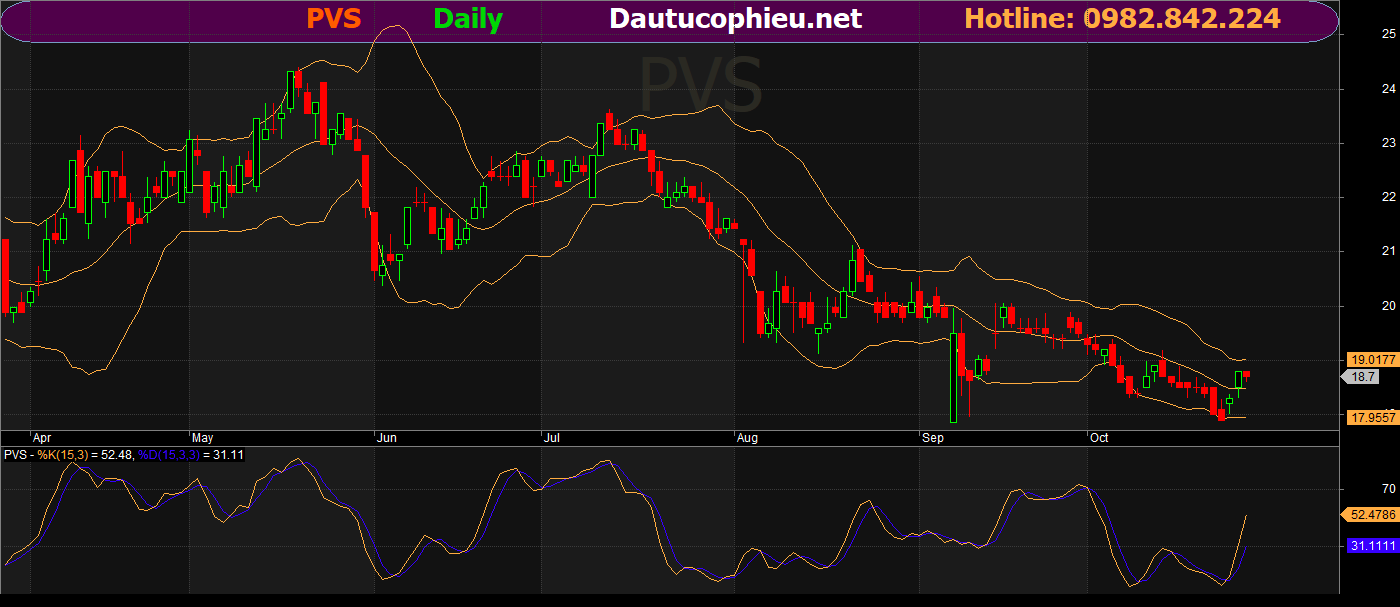Screen dimensions: 1400x607
Task: Open the Dautucophieu.net link
Action: tap(735, 19)
